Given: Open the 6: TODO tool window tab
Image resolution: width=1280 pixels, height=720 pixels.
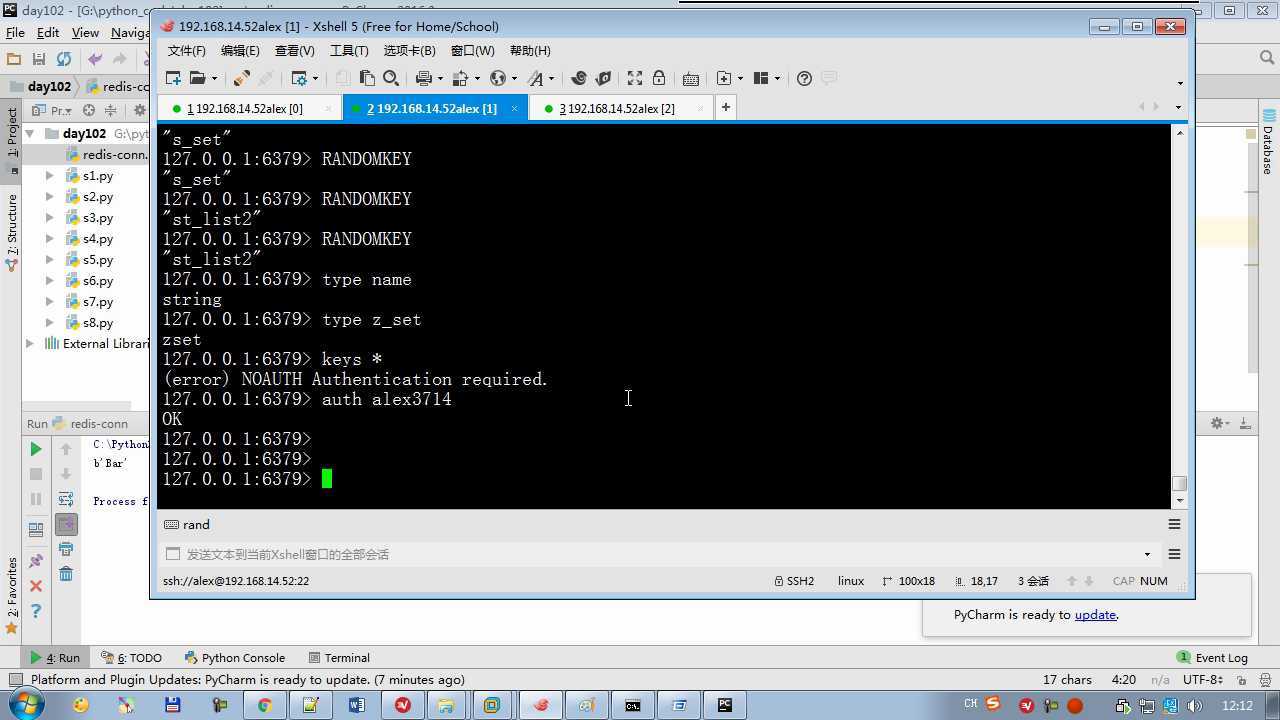Looking at the screenshot, I should (x=131, y=658).
